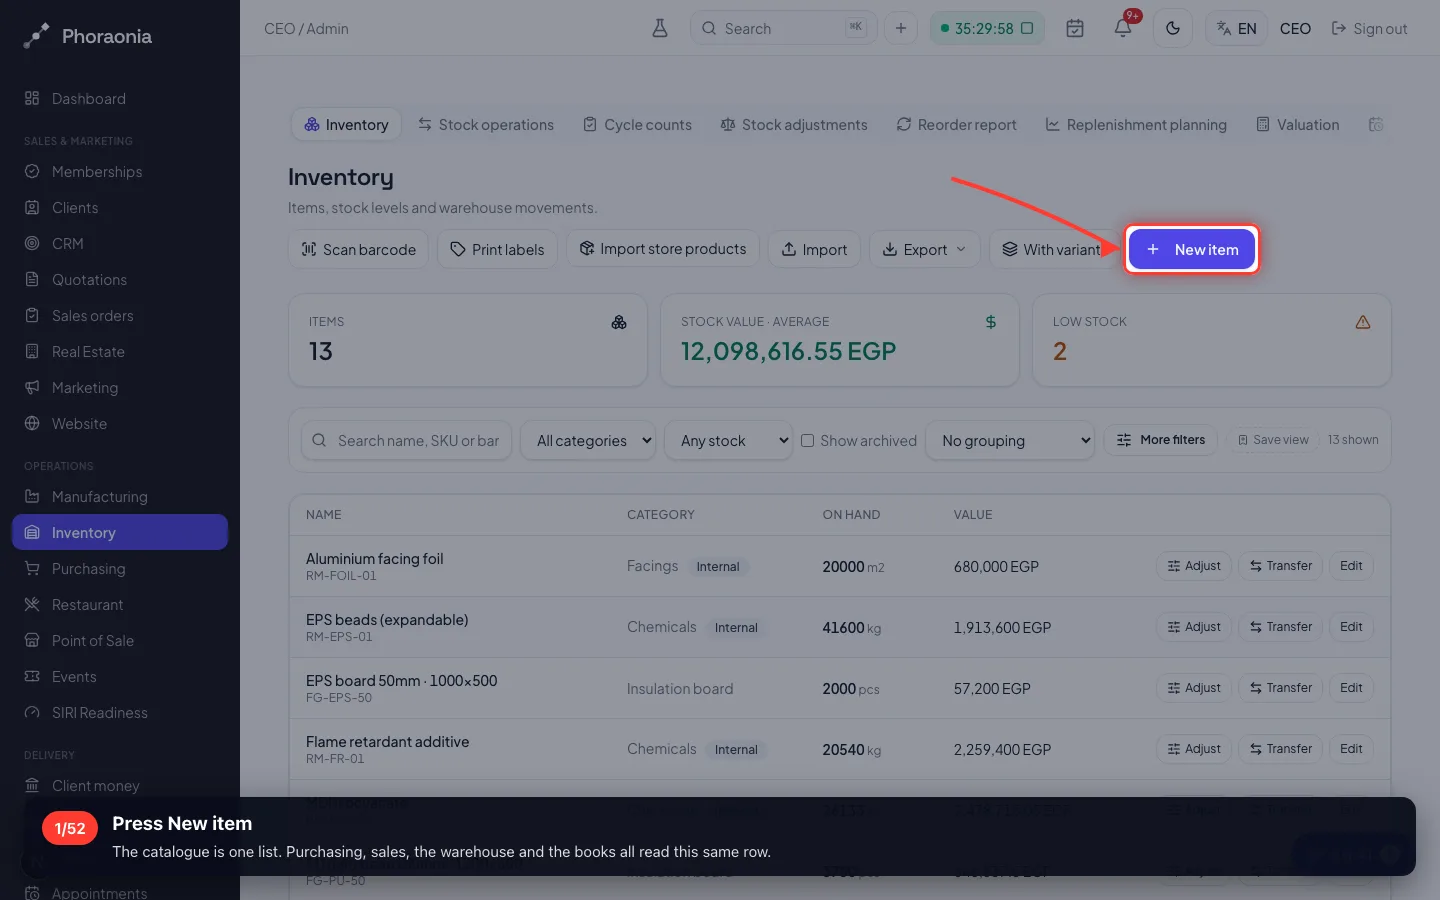
Task: Open Sales orders in sidebar
Action: coord(120,315)
